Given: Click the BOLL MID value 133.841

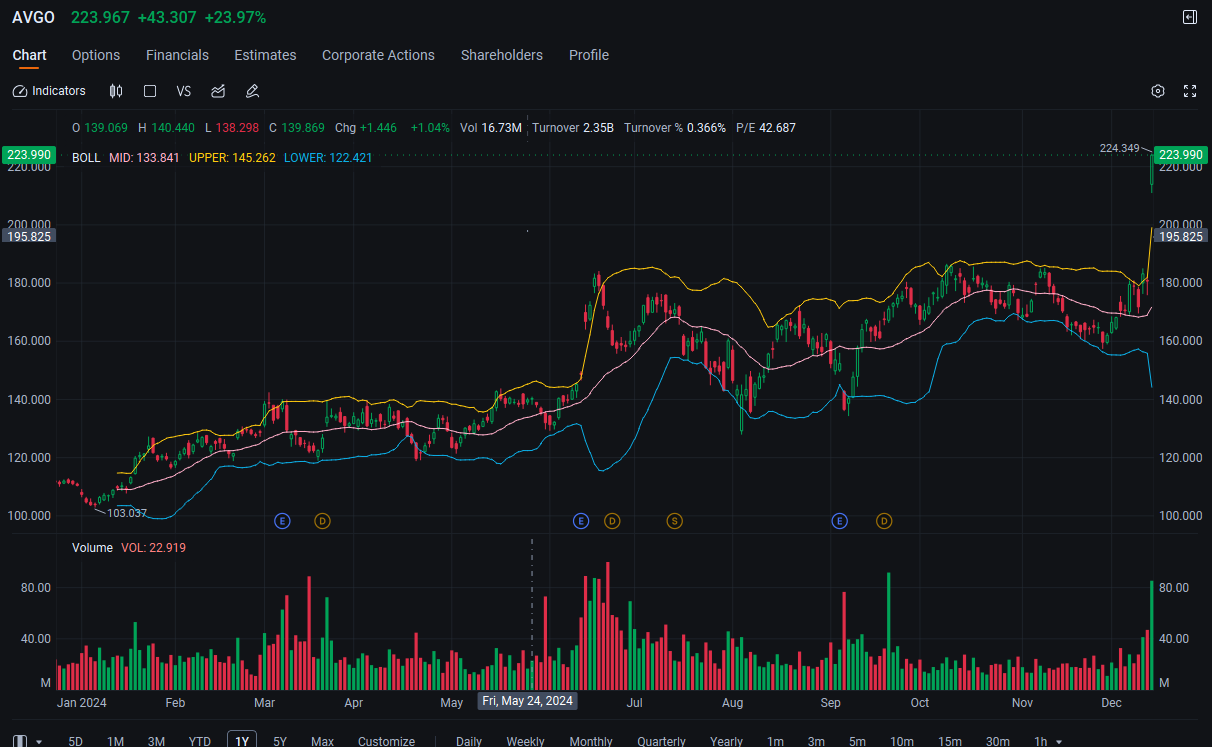Looking at the screenshot, I should click(158, 158).
